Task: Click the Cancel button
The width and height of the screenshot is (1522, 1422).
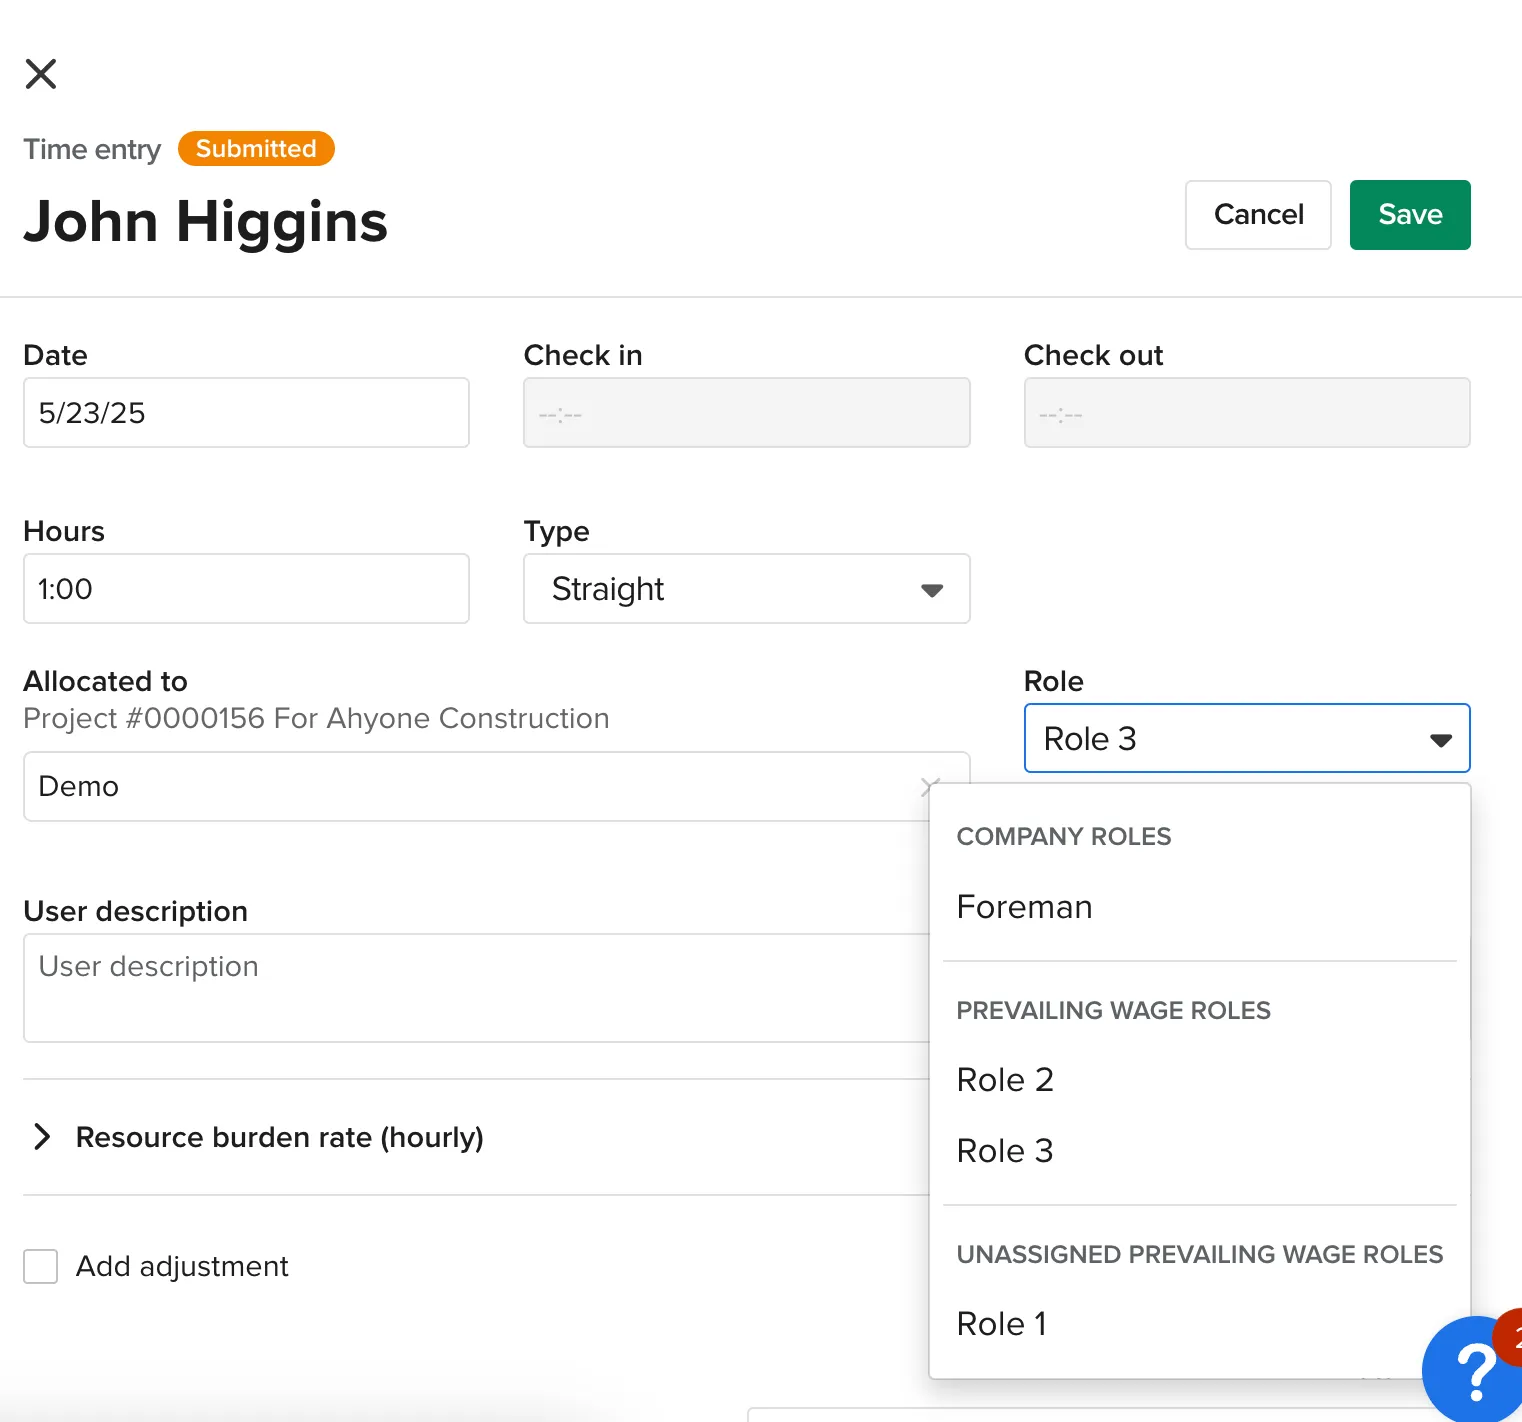Action: point(1258,215)
